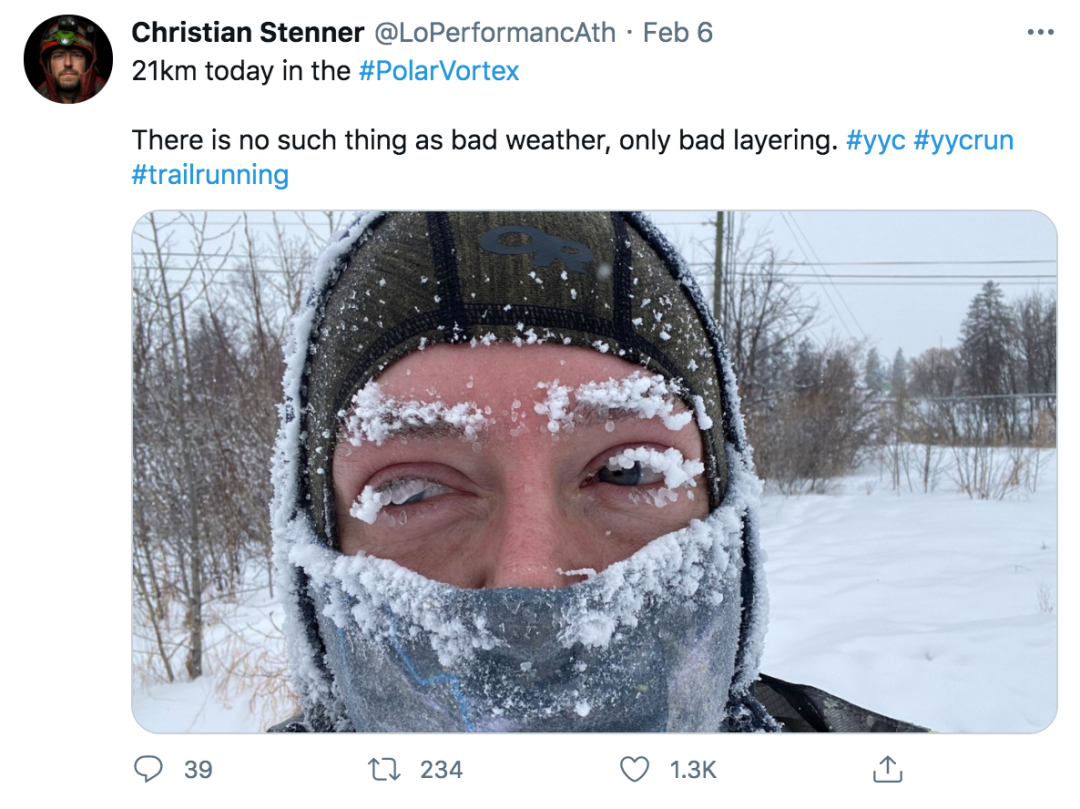Like the tweet with heart icon
Screen dimensions: 1080x809
tap(634, 768)
